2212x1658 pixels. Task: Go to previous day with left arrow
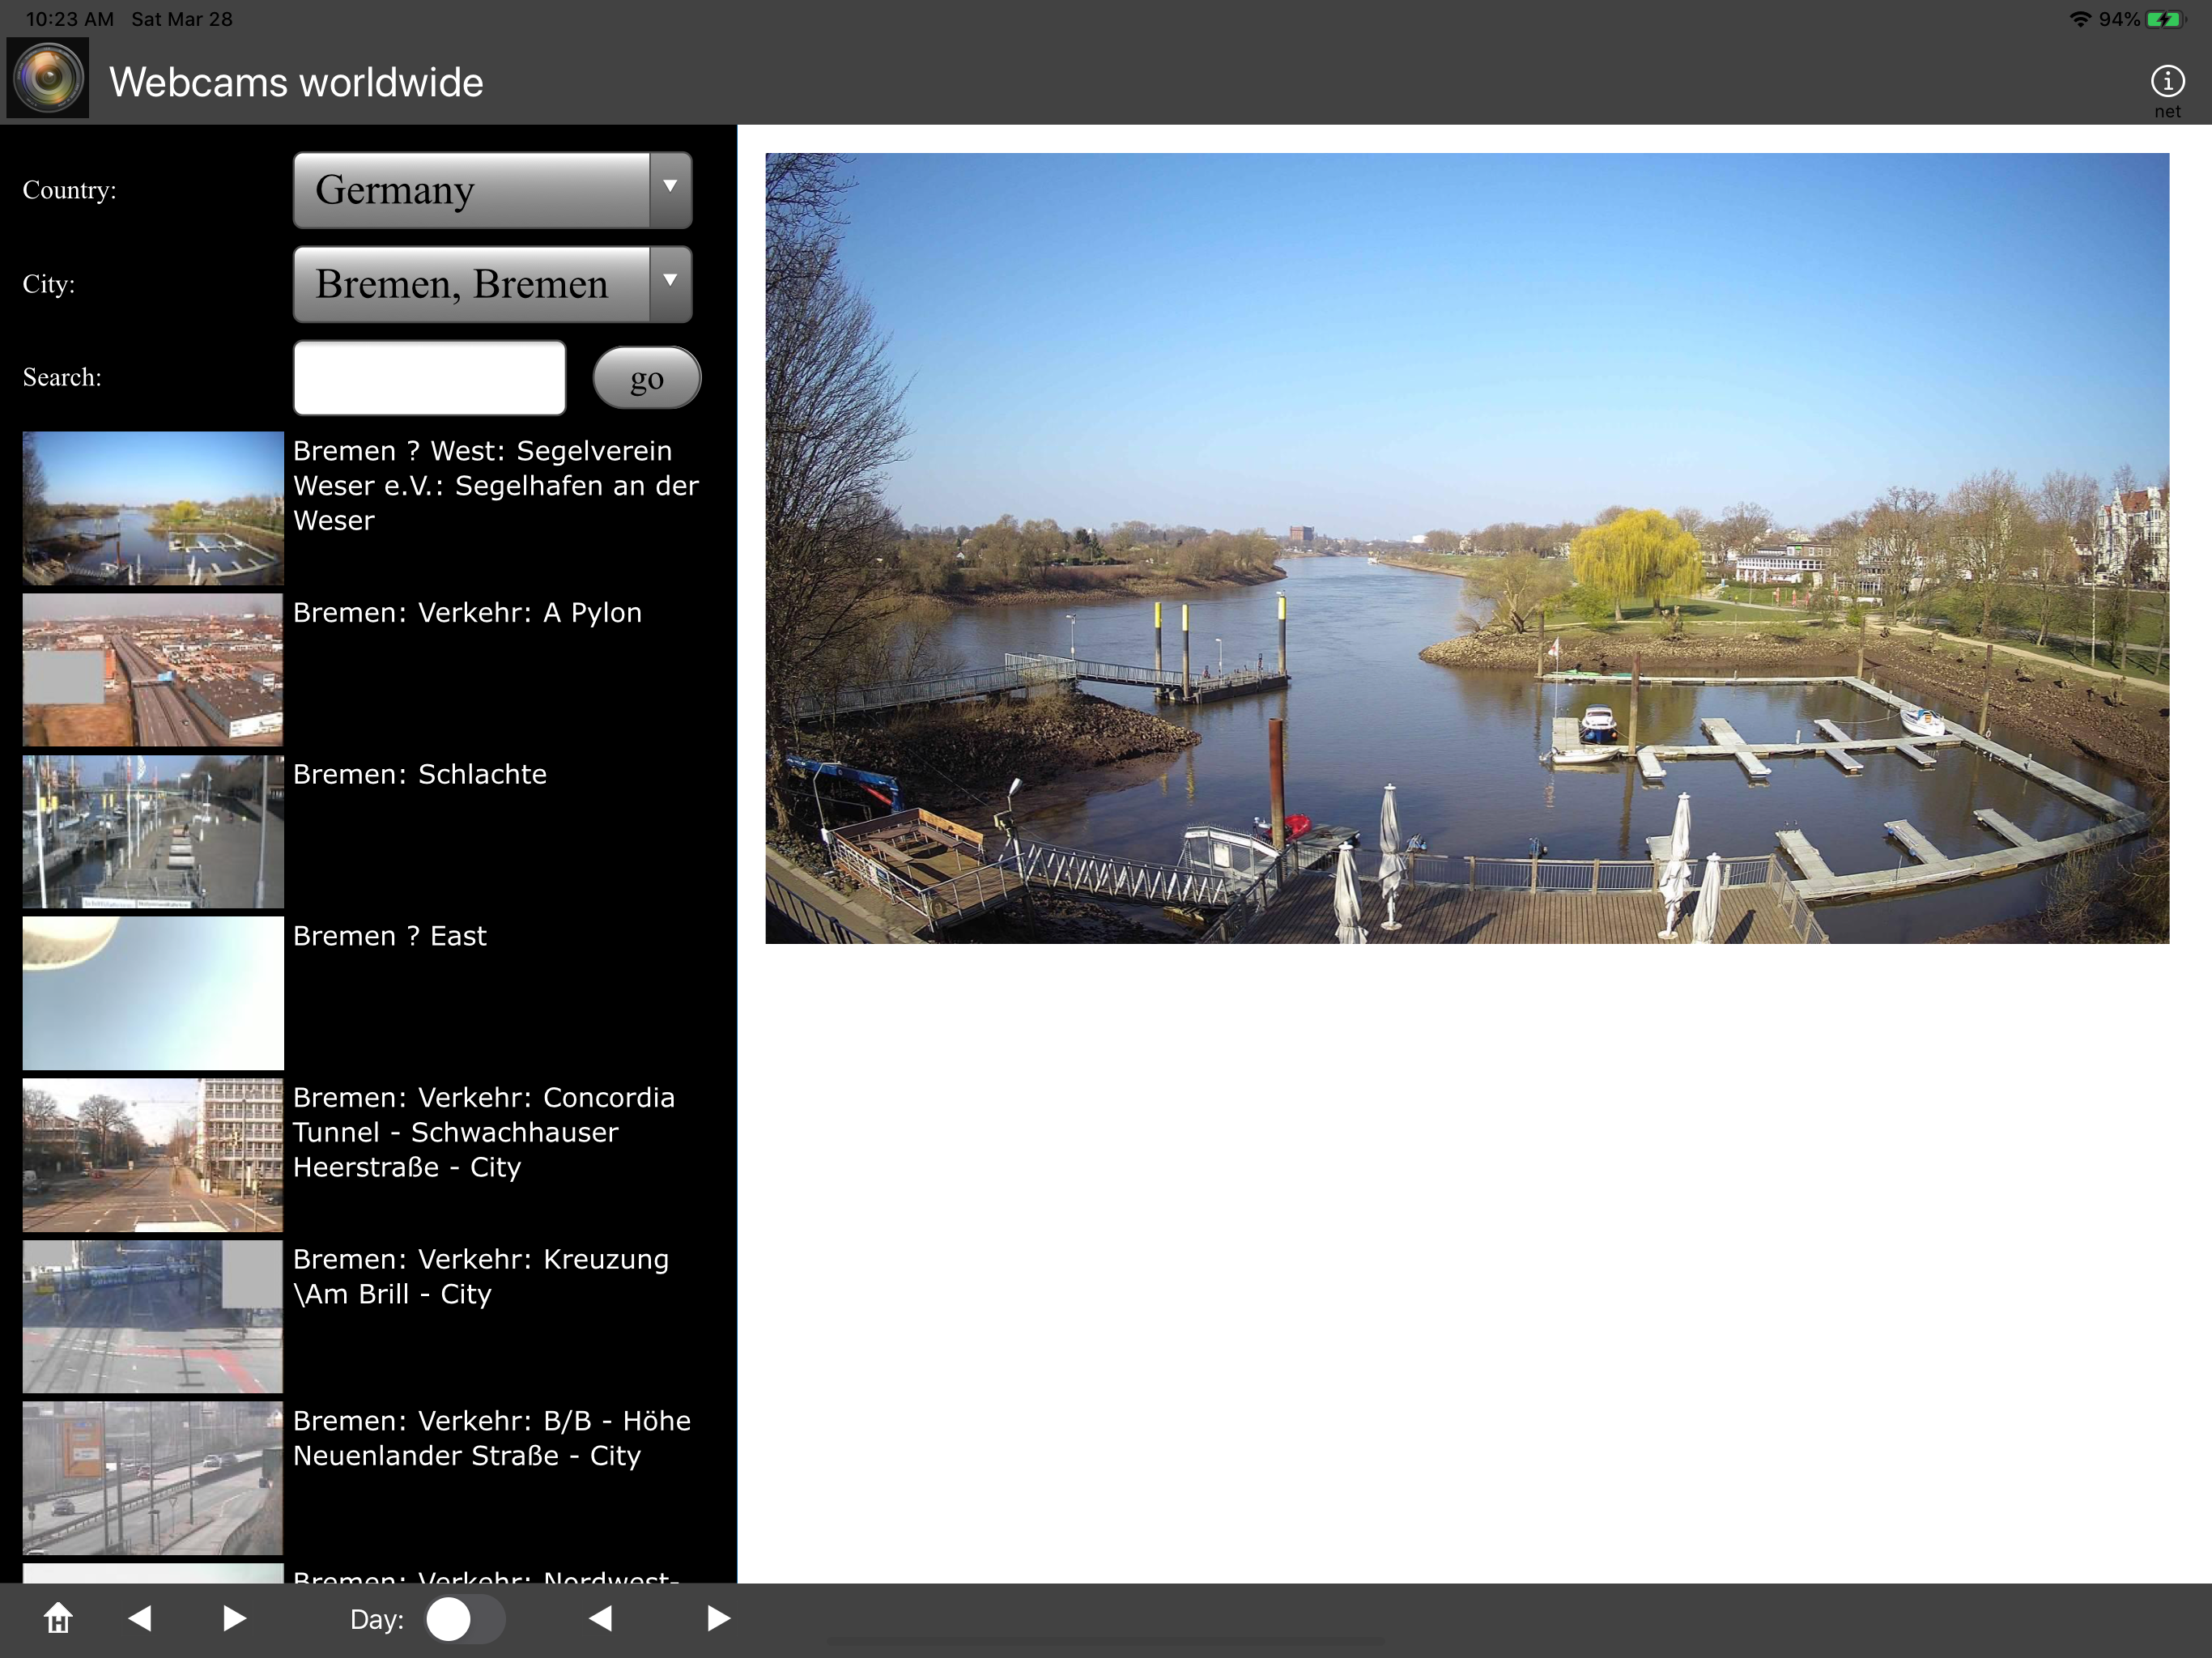click(600, 1618)
